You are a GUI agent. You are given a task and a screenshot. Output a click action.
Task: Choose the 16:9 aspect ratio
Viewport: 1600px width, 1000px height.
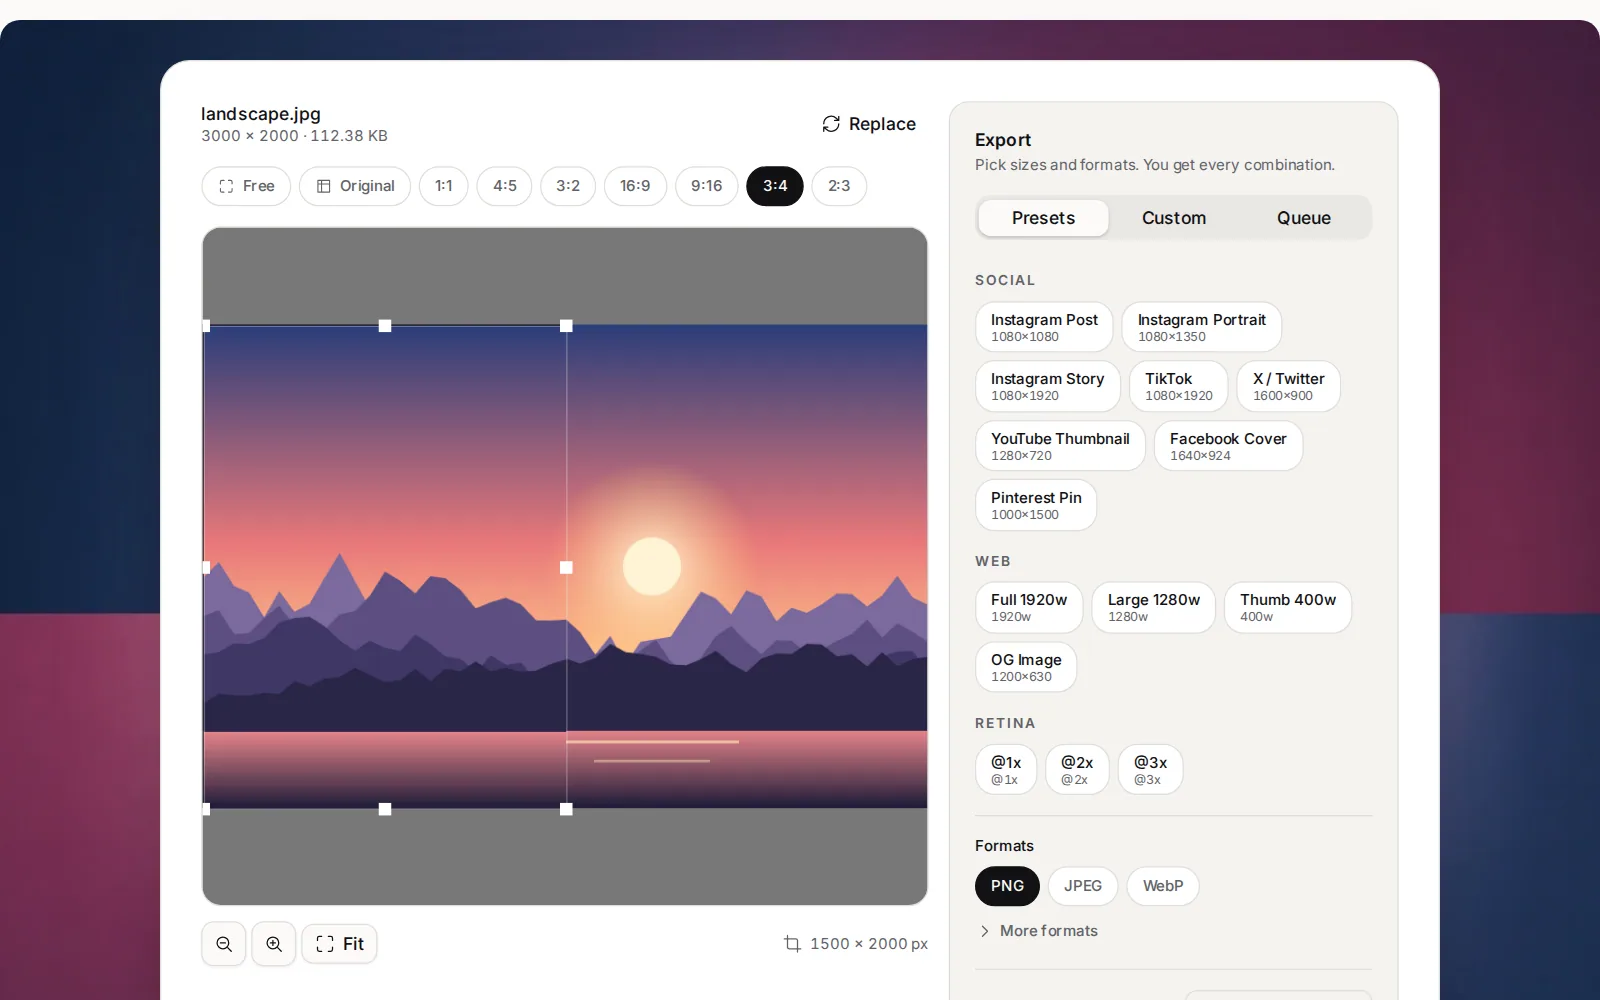[x=635, y=186]
